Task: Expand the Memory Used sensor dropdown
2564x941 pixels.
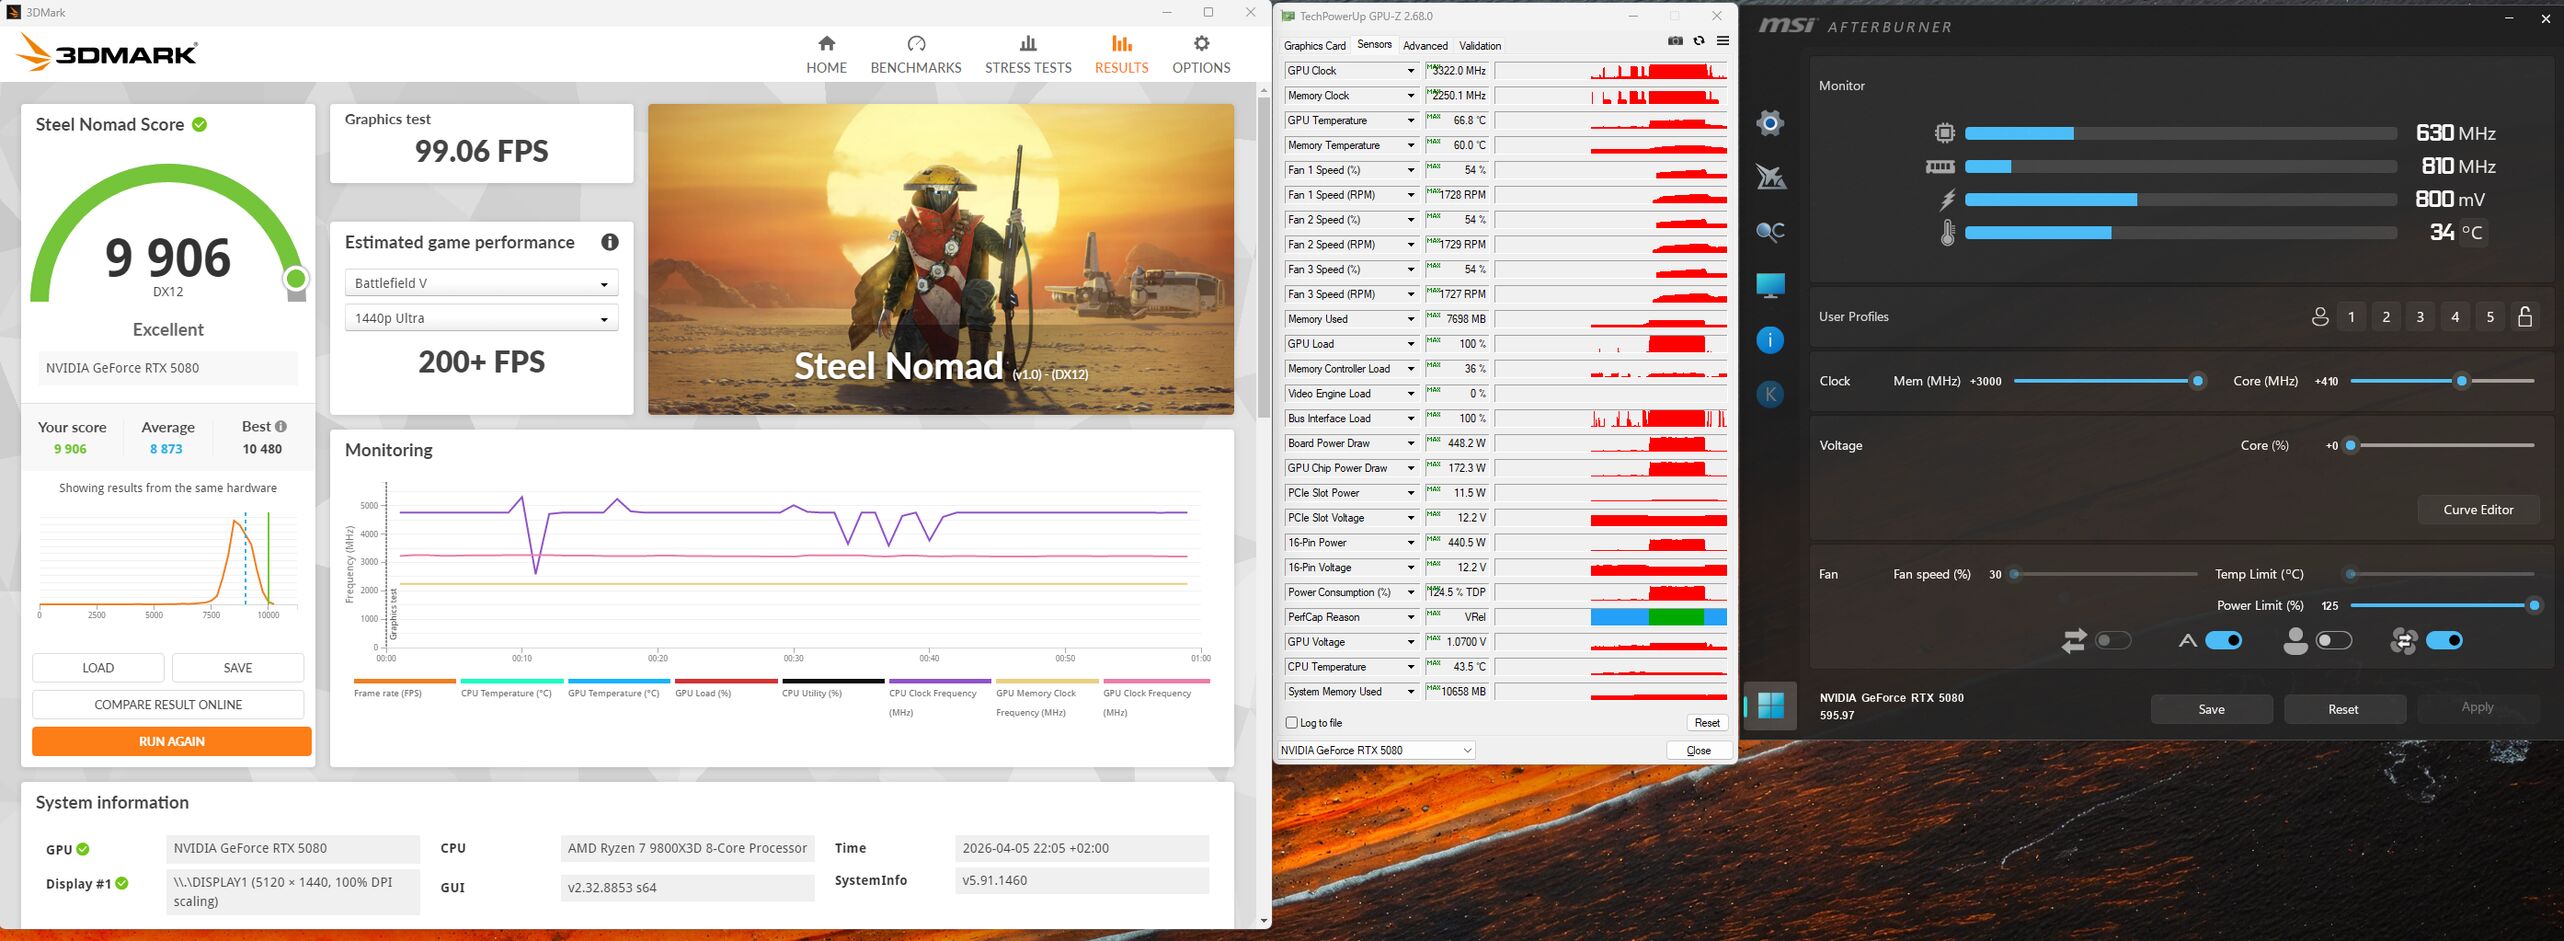Action: click(x=1411, y=319)
